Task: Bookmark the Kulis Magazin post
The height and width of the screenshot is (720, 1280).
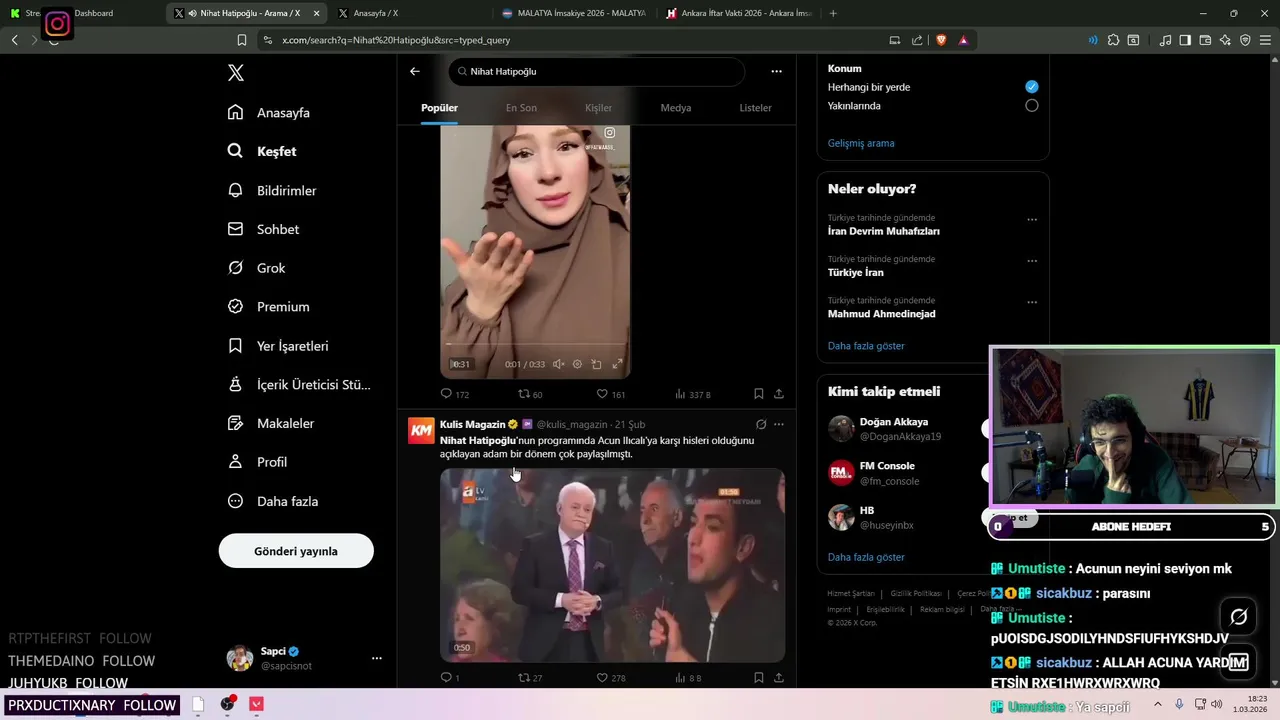Action: (x=759, y=677)
